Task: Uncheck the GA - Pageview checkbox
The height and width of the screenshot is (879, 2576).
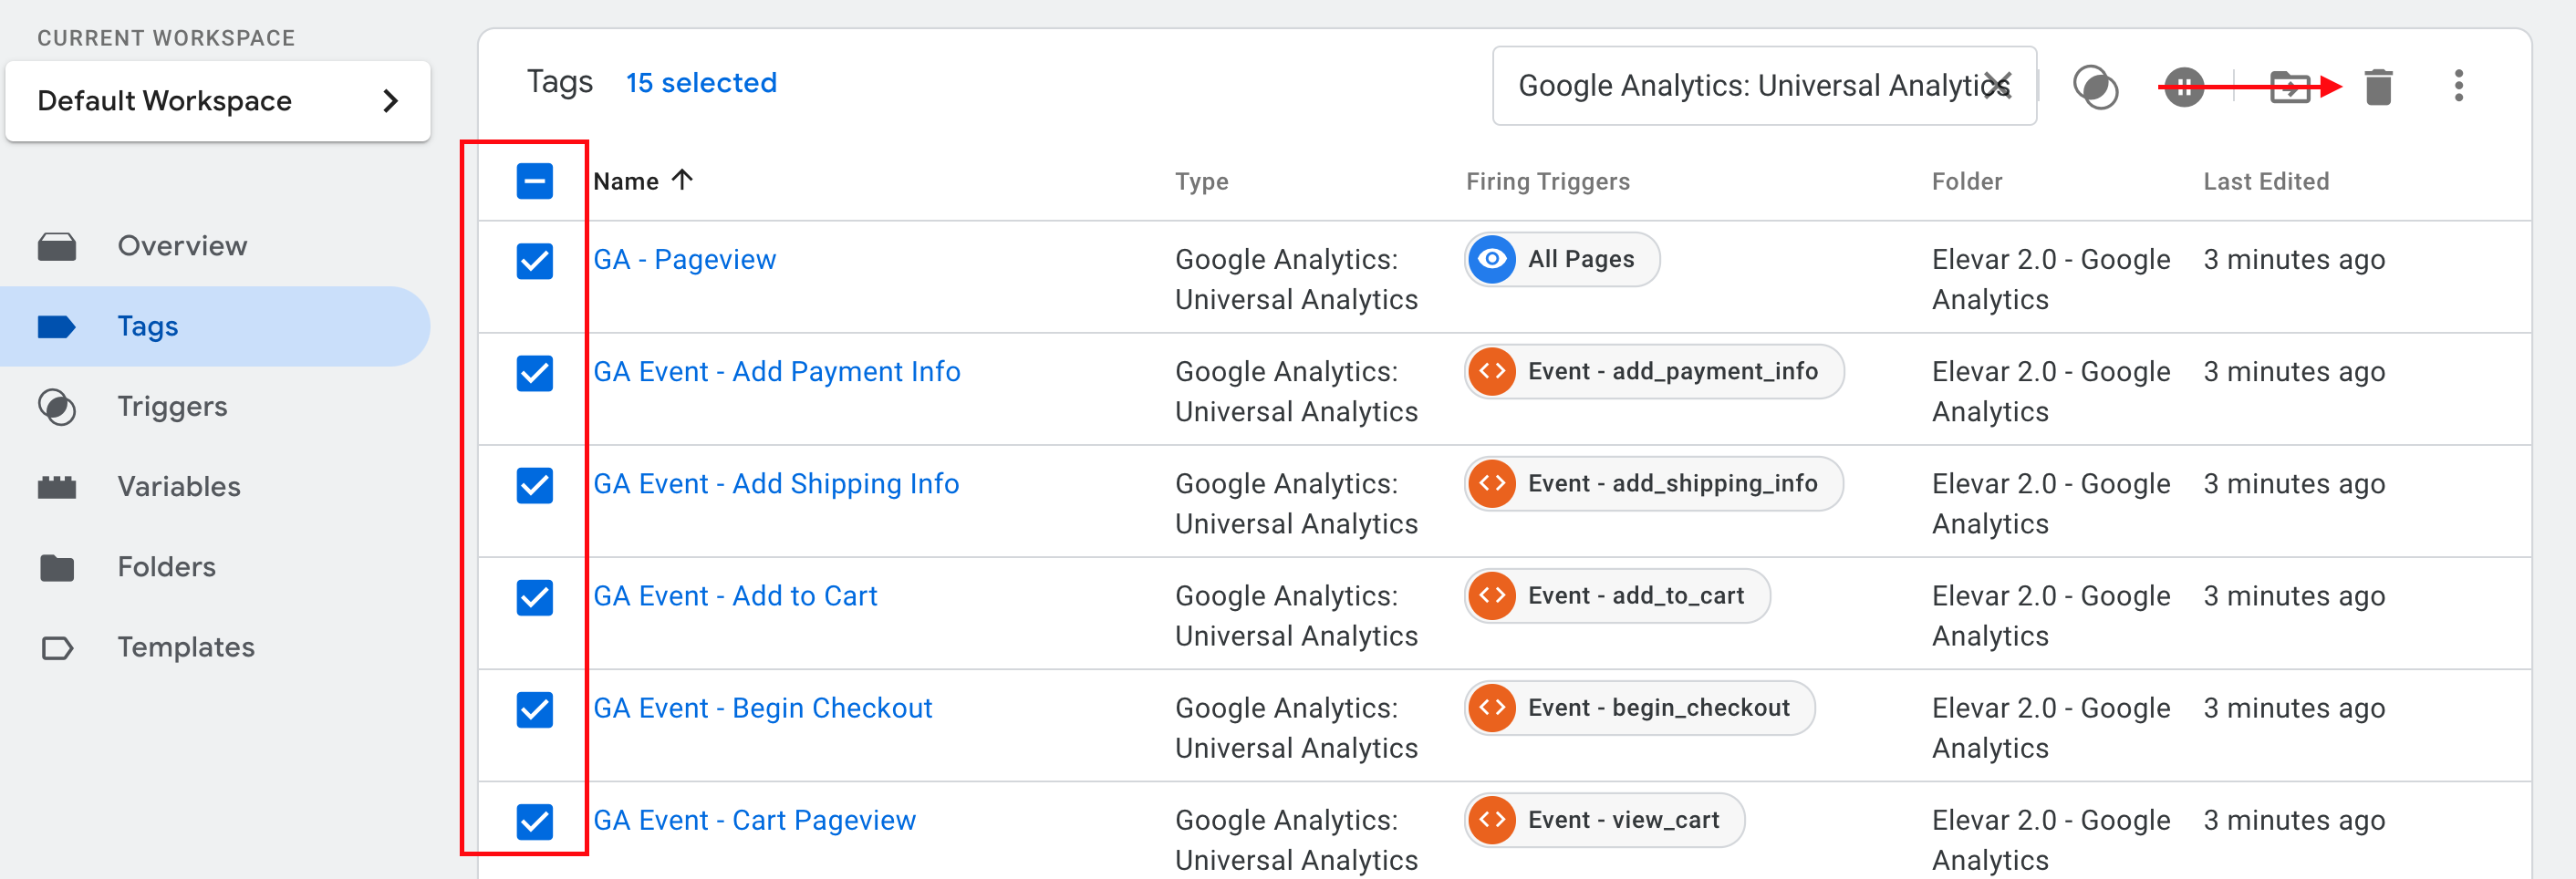Action: click(535, 261)
